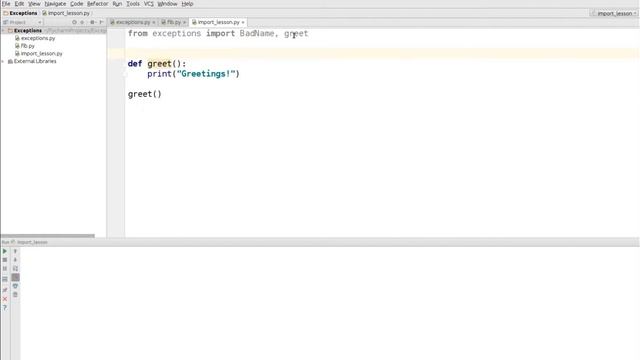640x360 pixels.
Task: Open the Refactor menu
Action: [x=98, y=4]
